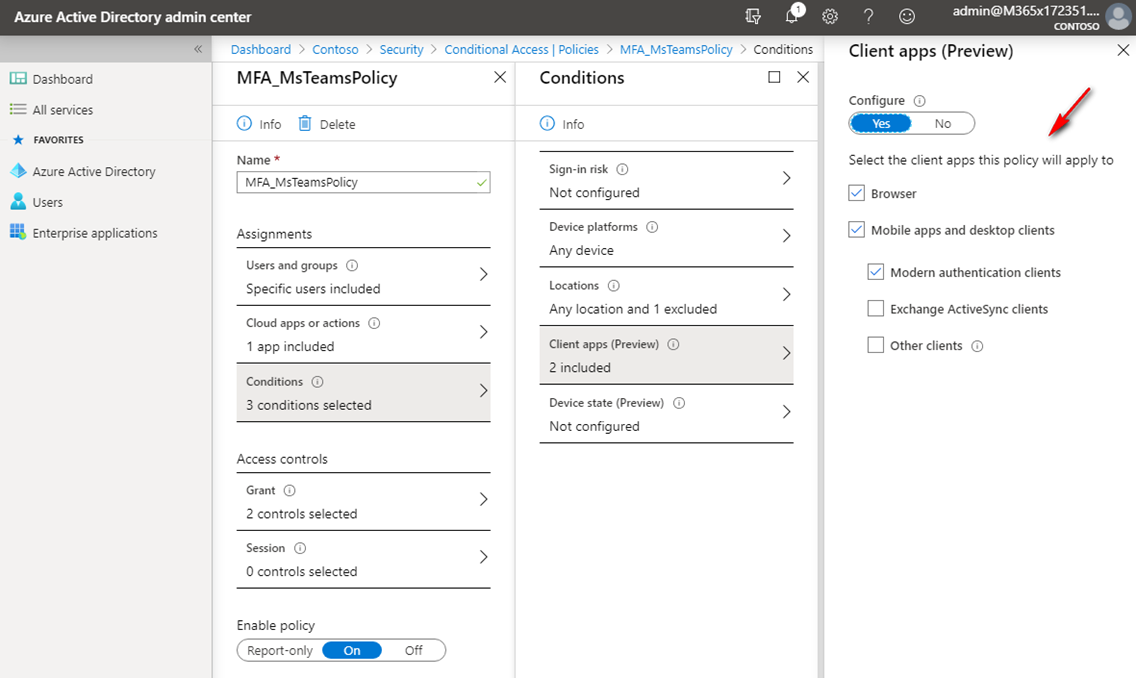Go to MFA_MsTeamsPolicy breadcrumb link
The image size is (1136, 678).
(676, 49)
